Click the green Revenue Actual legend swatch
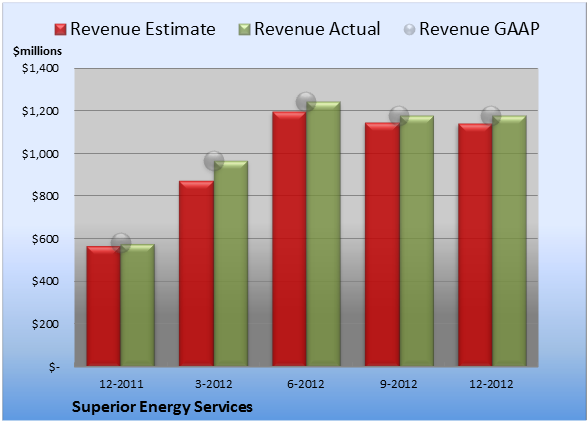The height and width of the screenshot is (422, 588). (244, 30)
